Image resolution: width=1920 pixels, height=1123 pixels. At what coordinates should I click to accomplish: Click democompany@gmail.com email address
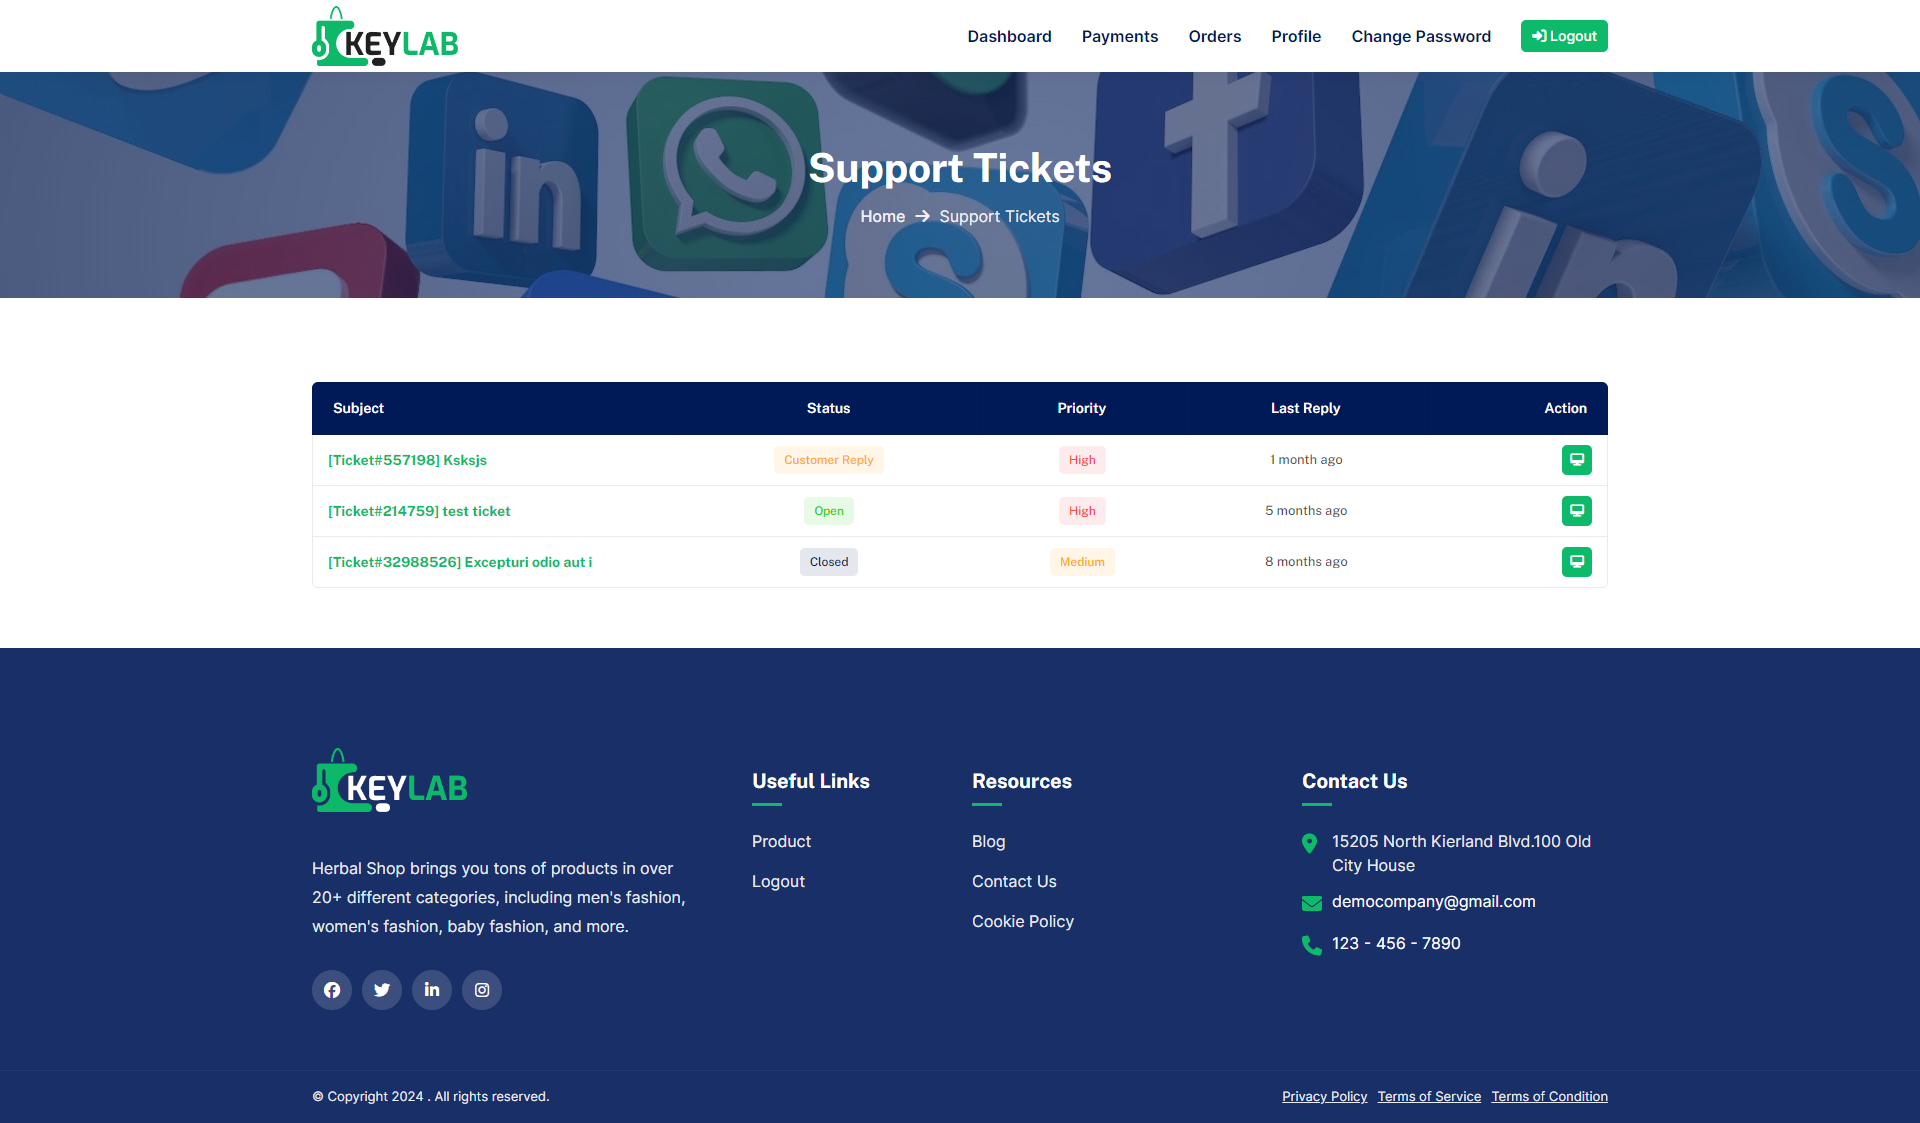1433,901
